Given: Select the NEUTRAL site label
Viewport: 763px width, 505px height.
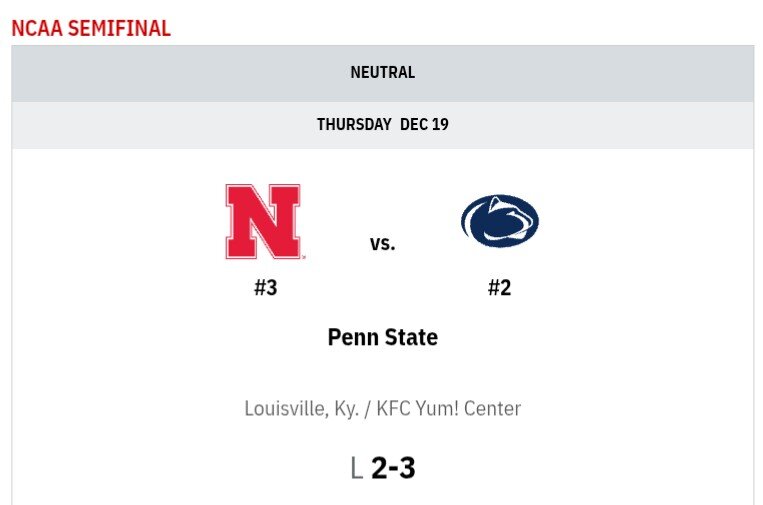Looking at the screenshot, I should 382,72.
